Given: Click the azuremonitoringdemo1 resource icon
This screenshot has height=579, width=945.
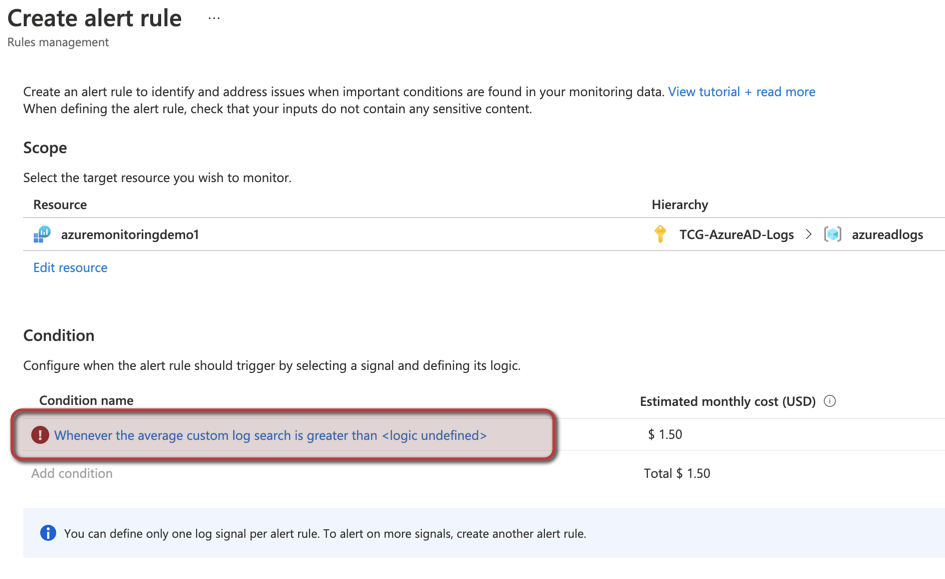Looking at the screenshot, I should coord(42,235).
